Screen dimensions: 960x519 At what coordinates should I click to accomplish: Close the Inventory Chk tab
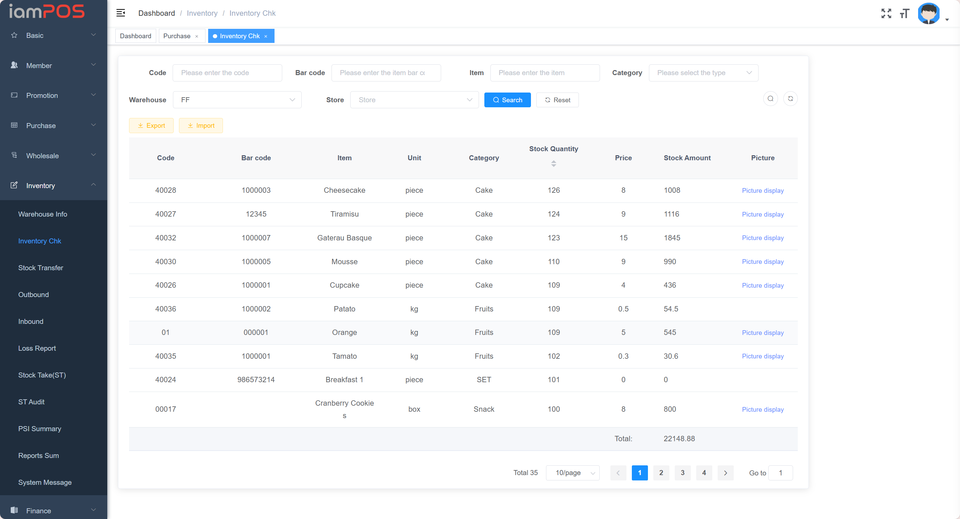(x=266, y=36)
